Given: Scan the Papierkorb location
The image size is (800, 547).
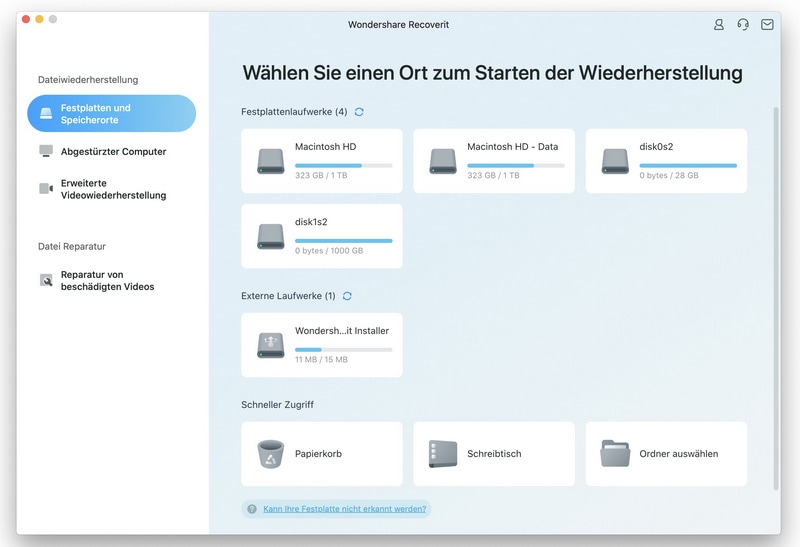Looking at the screenshot, I should tap(322, 454).
